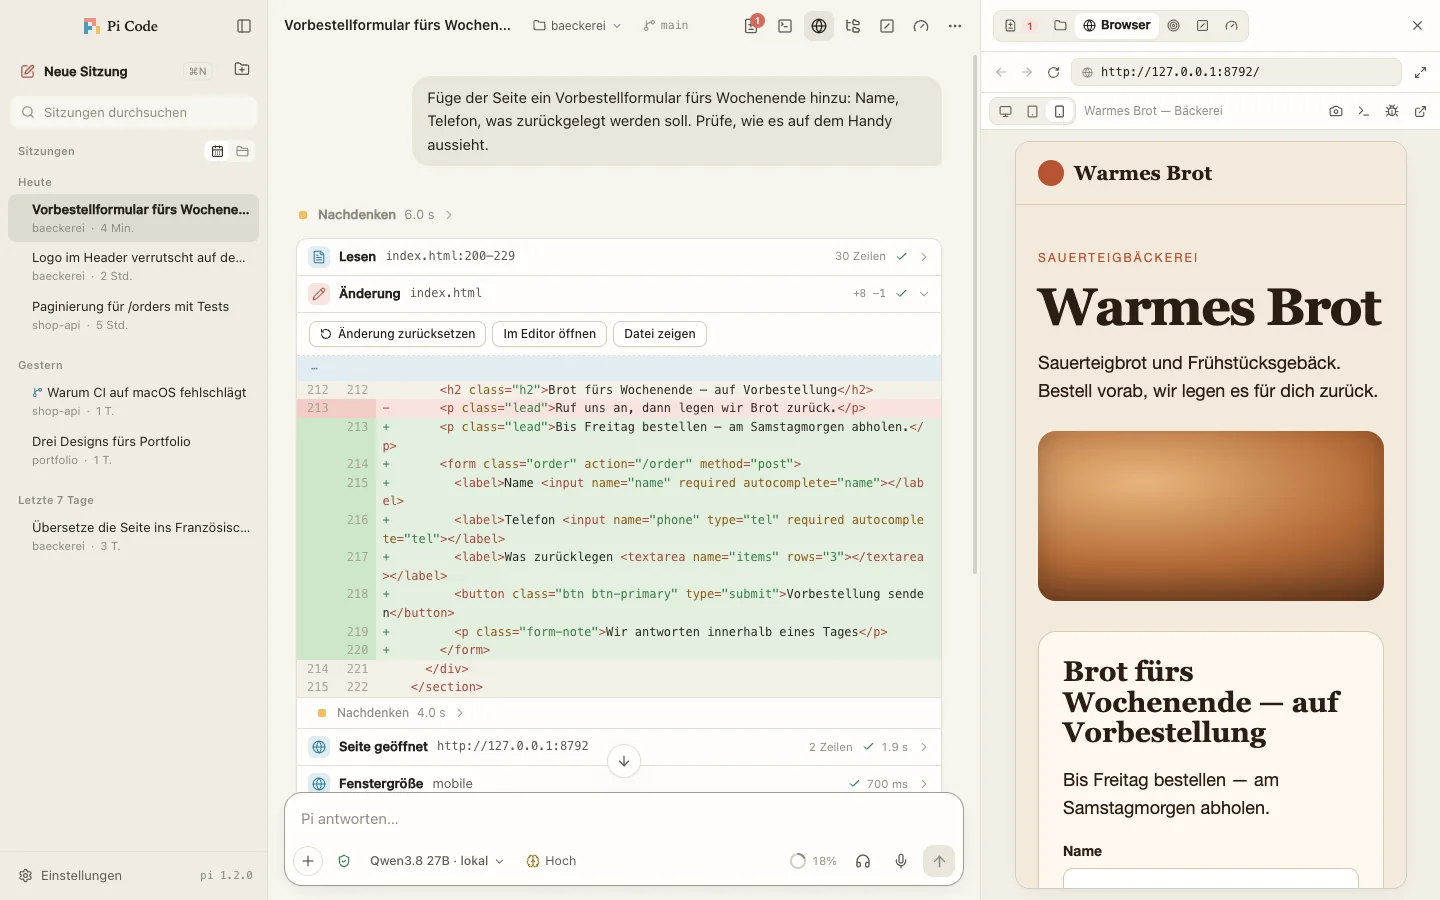Collapse the left sidebar panel
The image size is (1440, 900).
pos(244,26)
